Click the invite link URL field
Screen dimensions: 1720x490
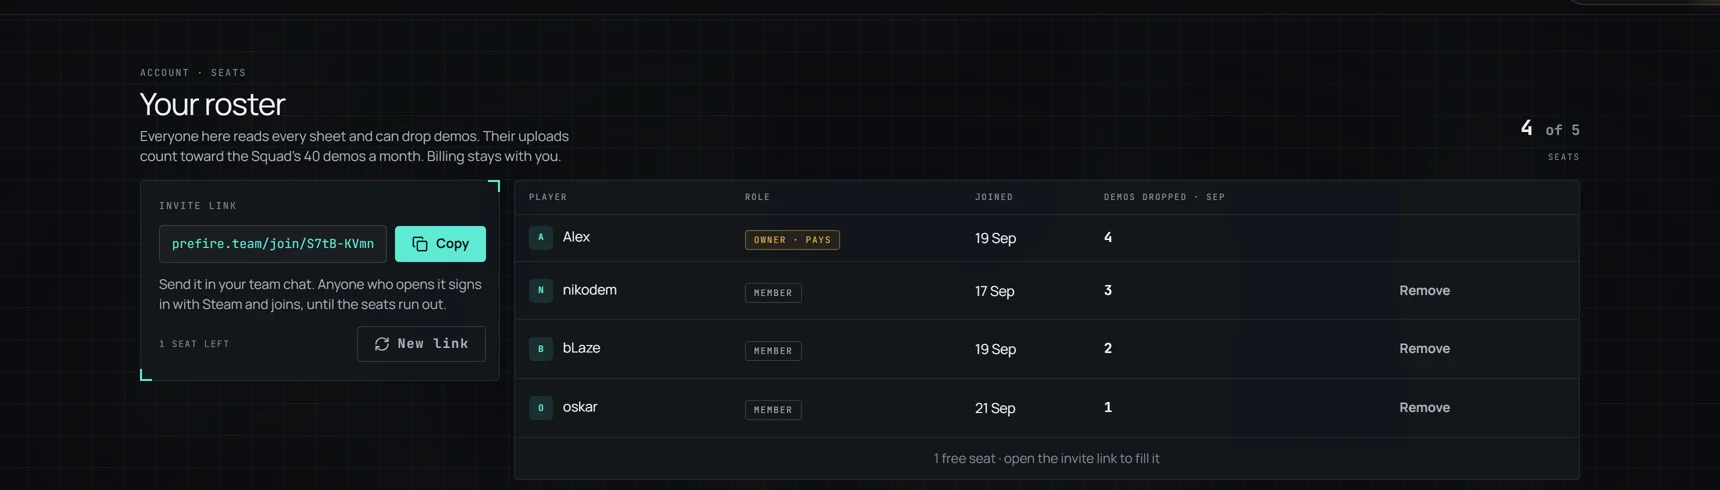click(273, 244)
